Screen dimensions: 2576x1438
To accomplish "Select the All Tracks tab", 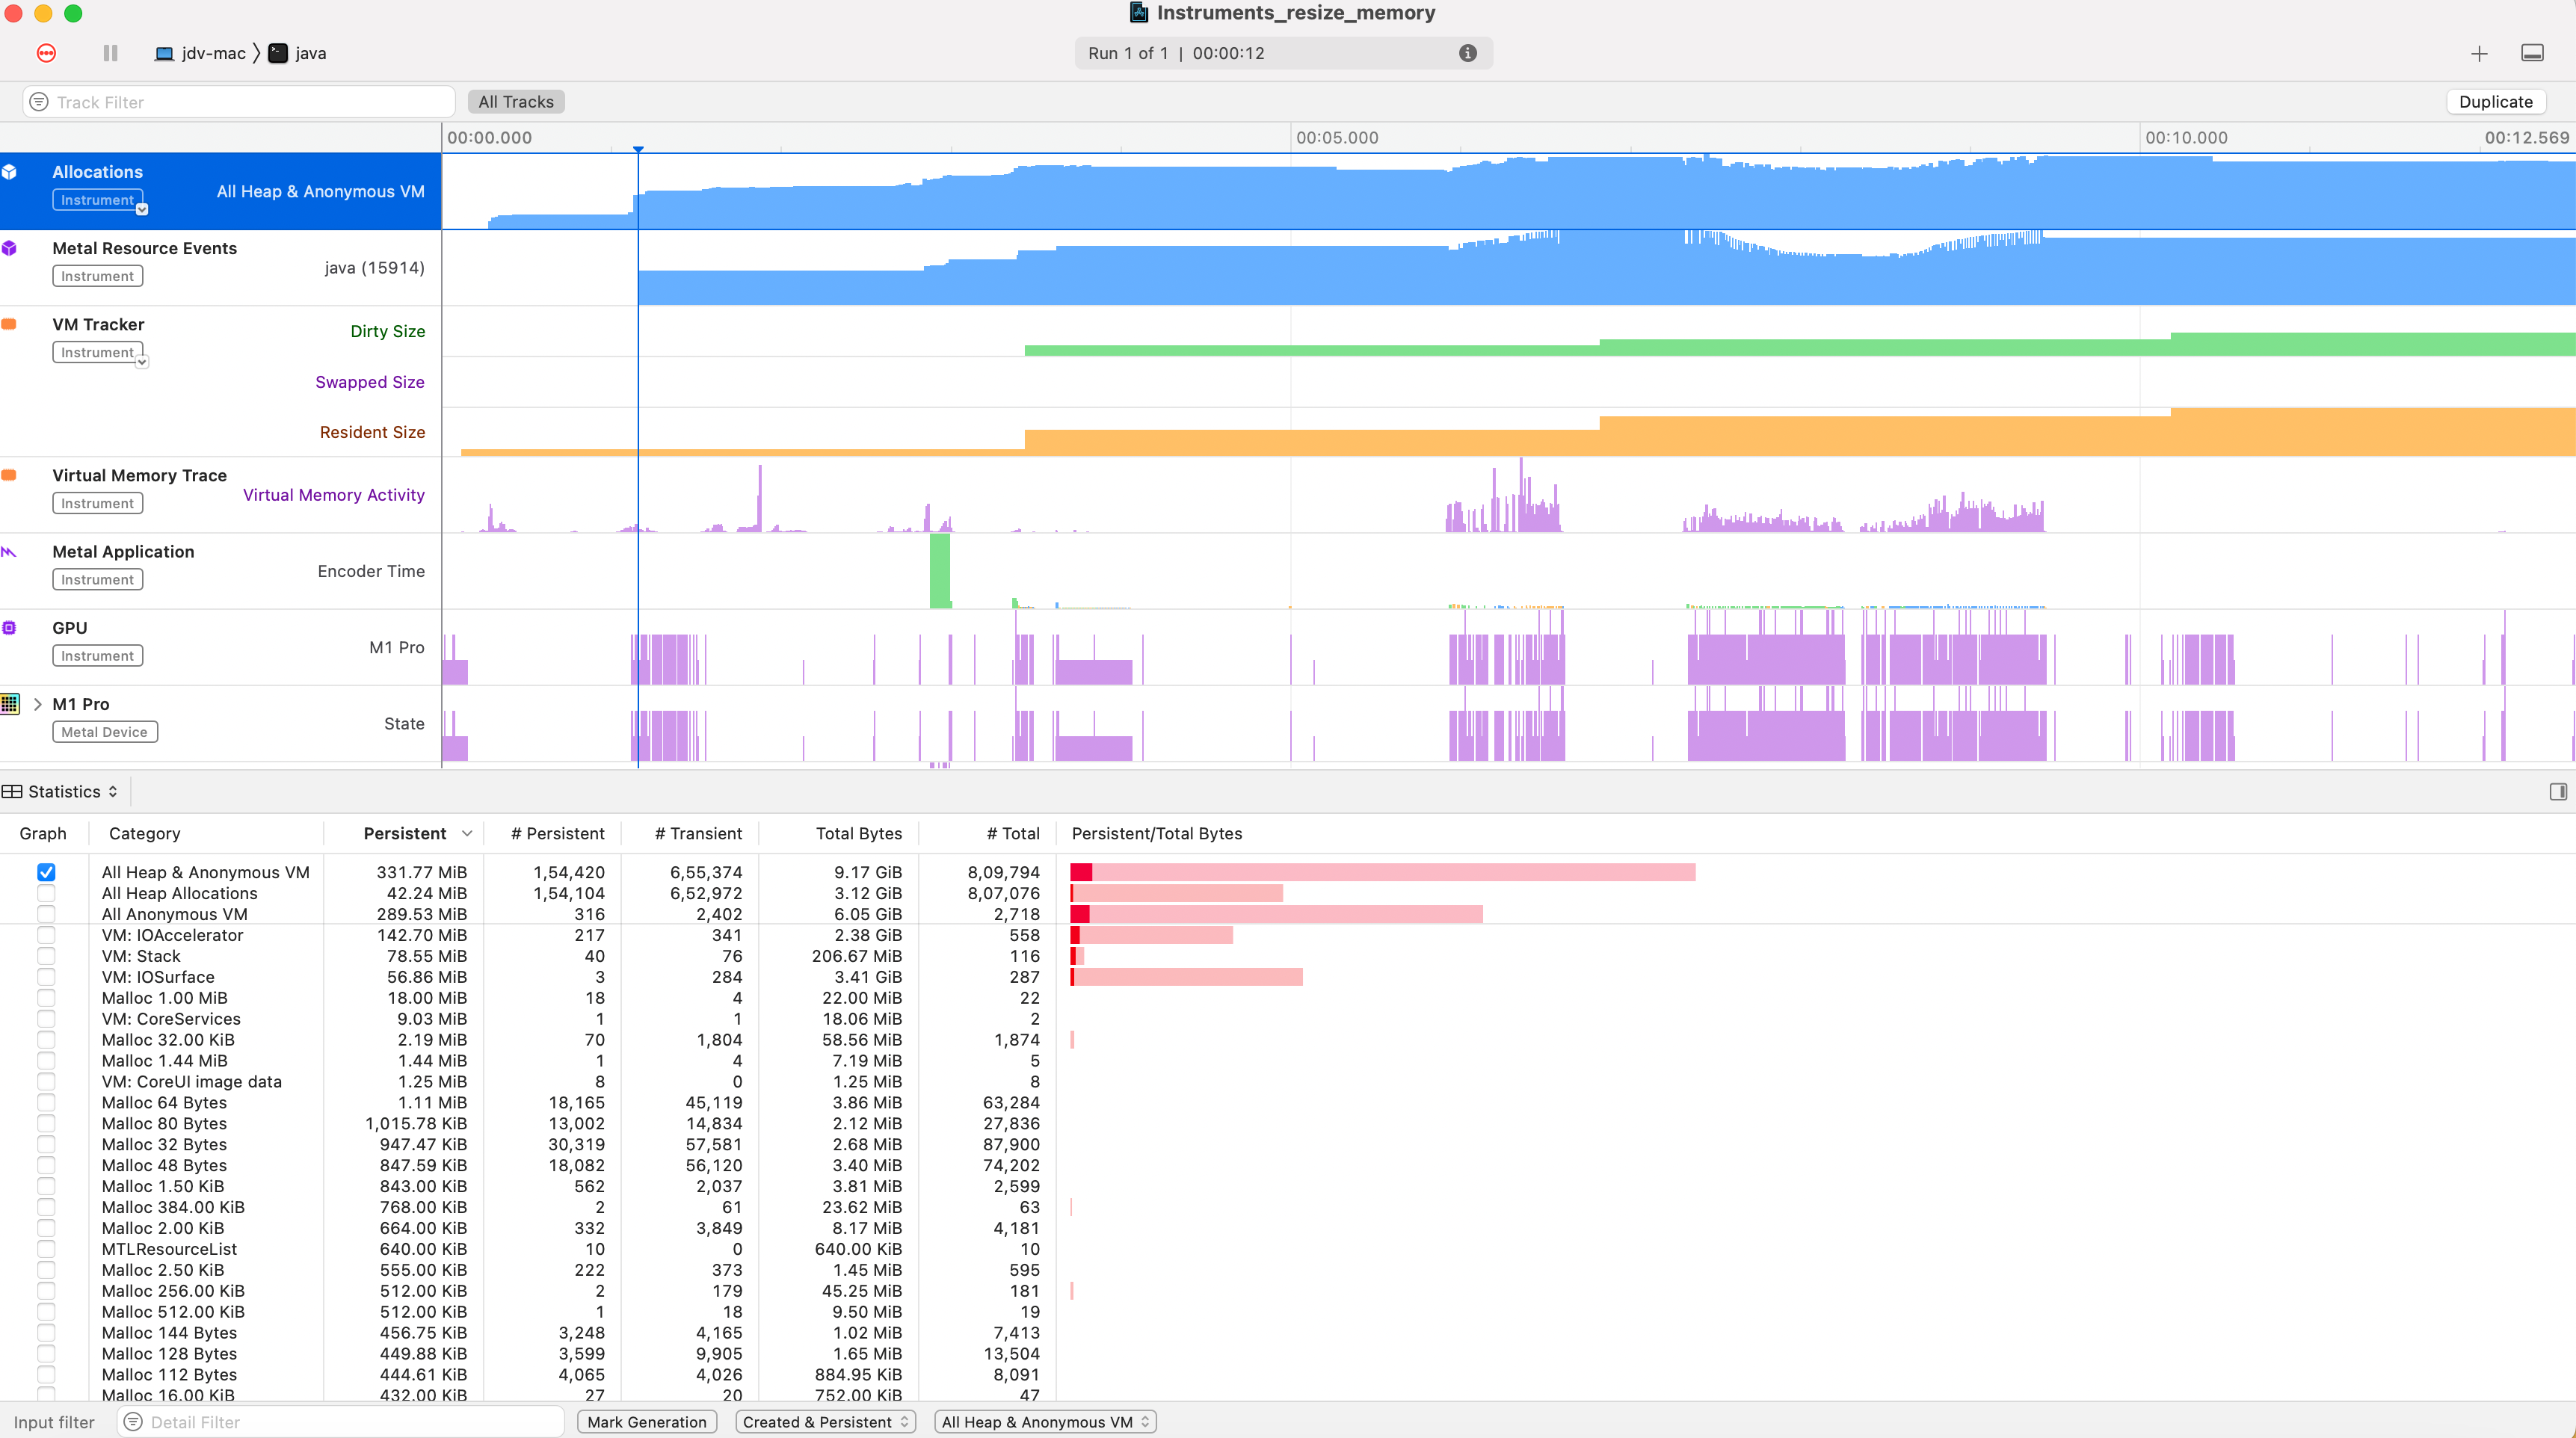I will 515,102.
